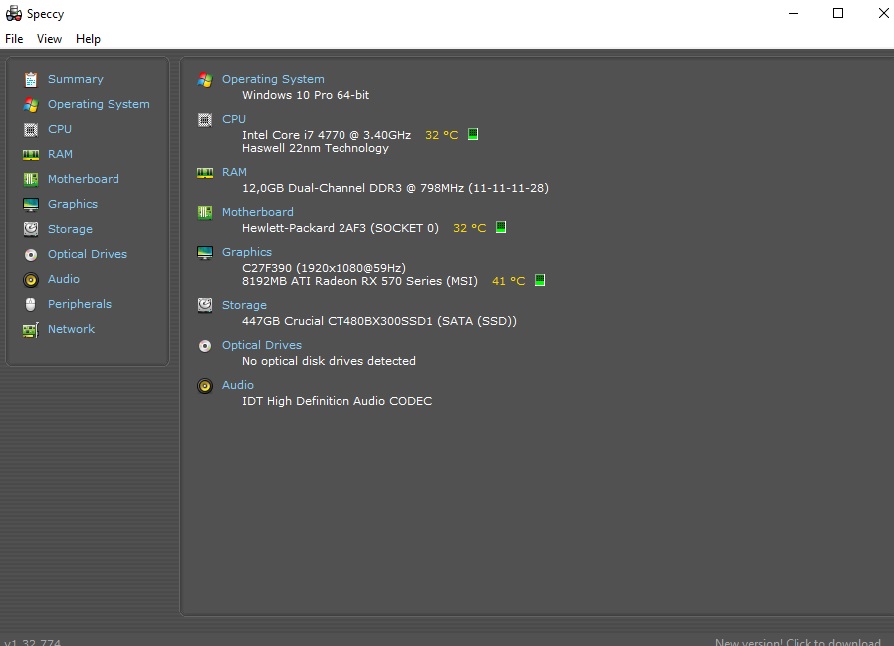
Task: Click the Network card icon in sidebar
Action: point(31,330)
